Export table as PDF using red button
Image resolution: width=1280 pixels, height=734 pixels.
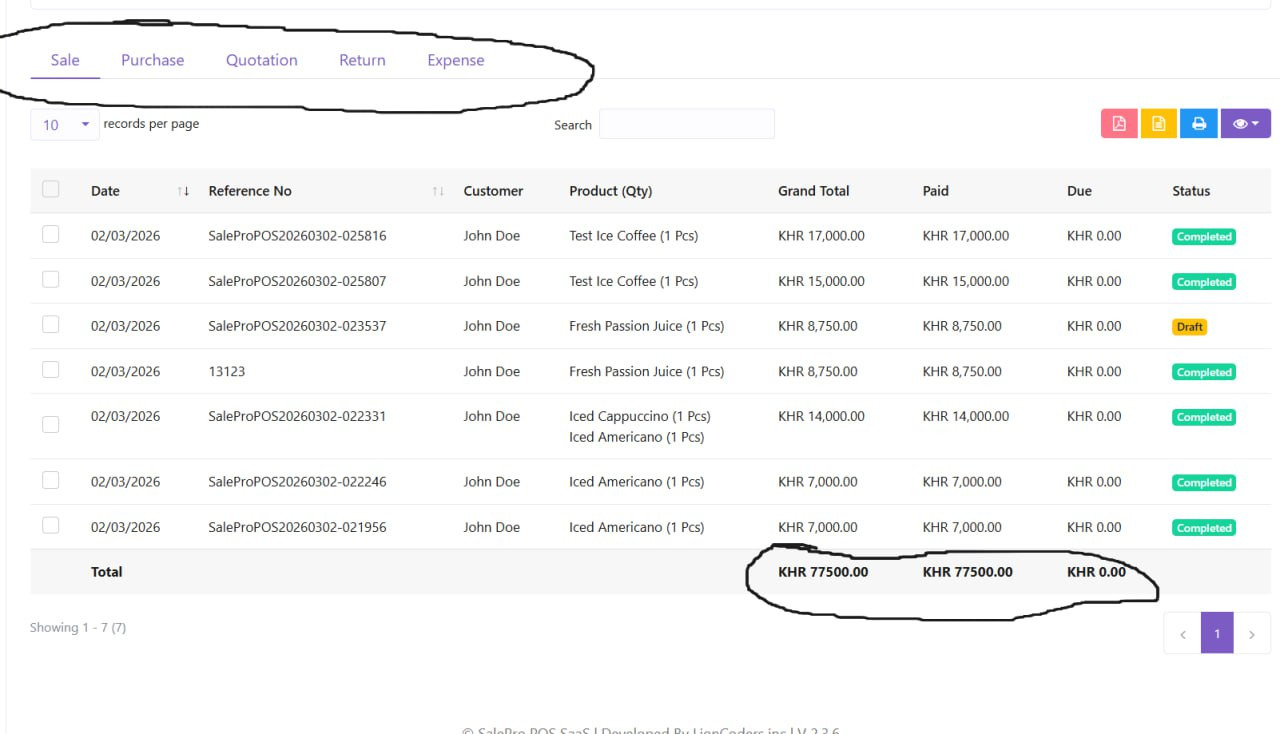coord(1119,124)
